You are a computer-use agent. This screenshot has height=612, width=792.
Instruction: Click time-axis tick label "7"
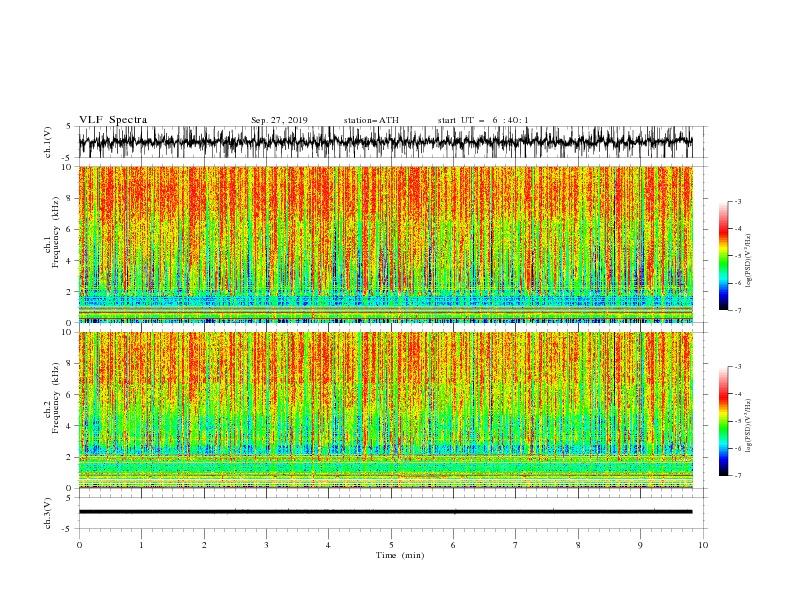(x=516, y=545)
